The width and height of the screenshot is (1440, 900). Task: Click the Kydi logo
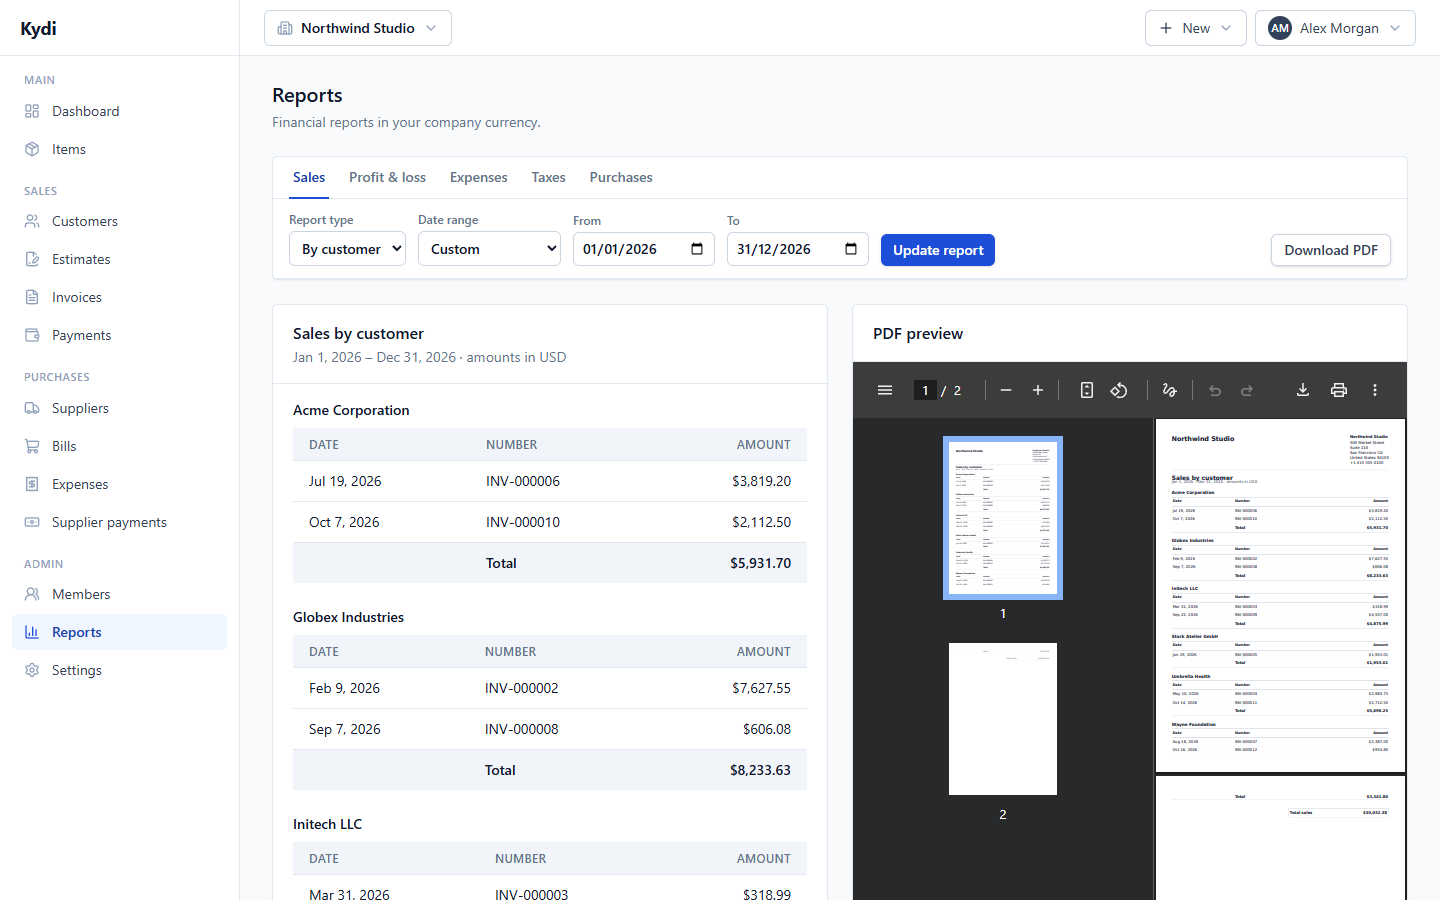(38, 28)
